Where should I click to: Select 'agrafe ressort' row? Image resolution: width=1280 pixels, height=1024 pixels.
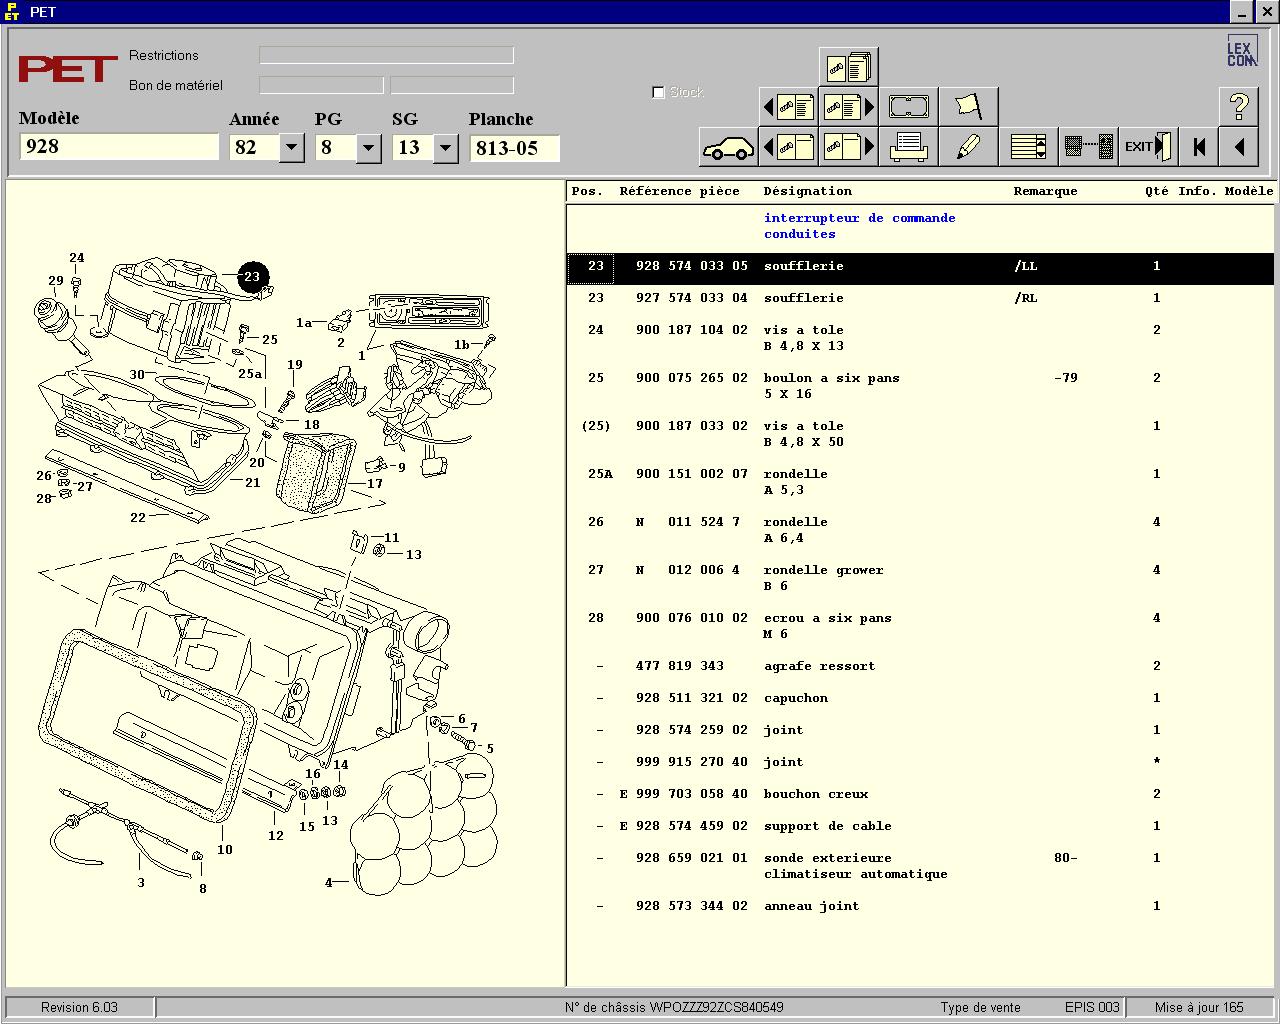point(921,666)
